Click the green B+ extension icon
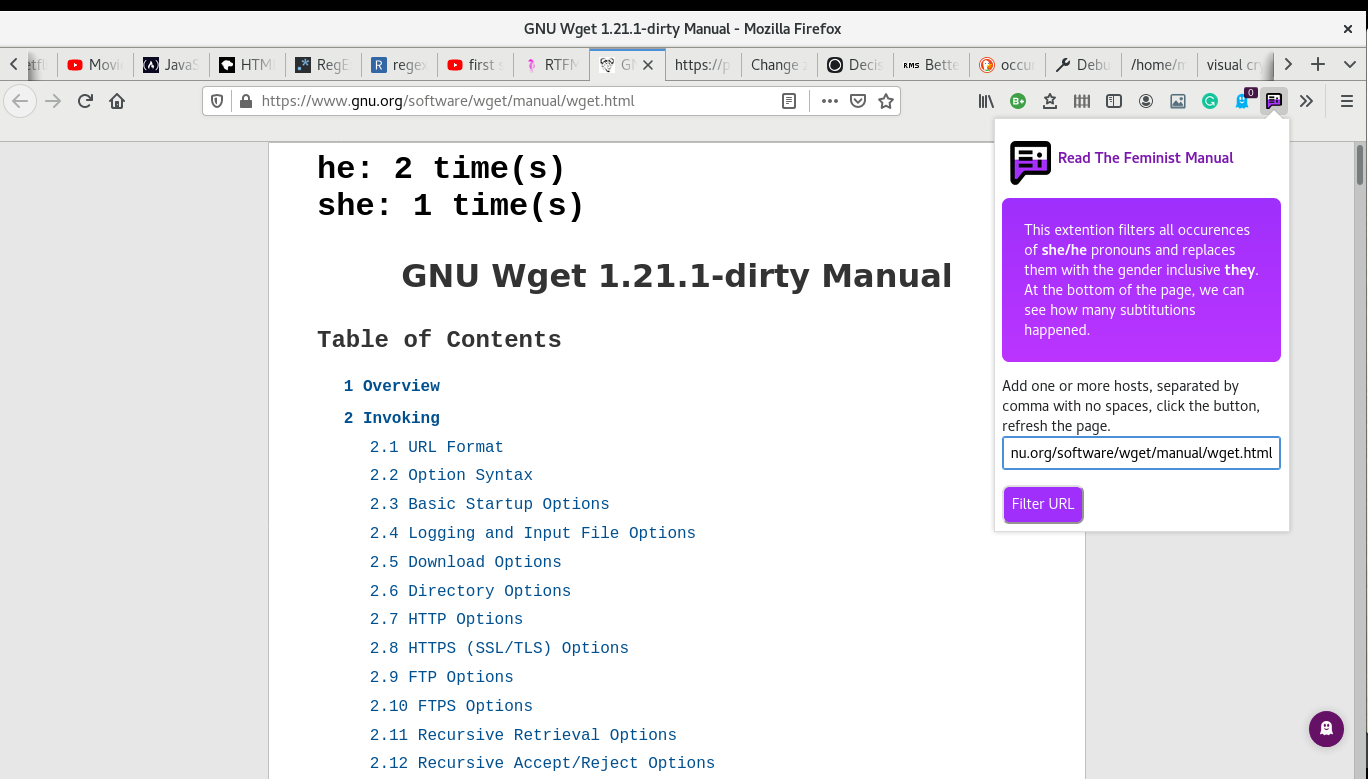Image resolution: width=1368 pixels, height=779 pixels. pos(1018,101)
